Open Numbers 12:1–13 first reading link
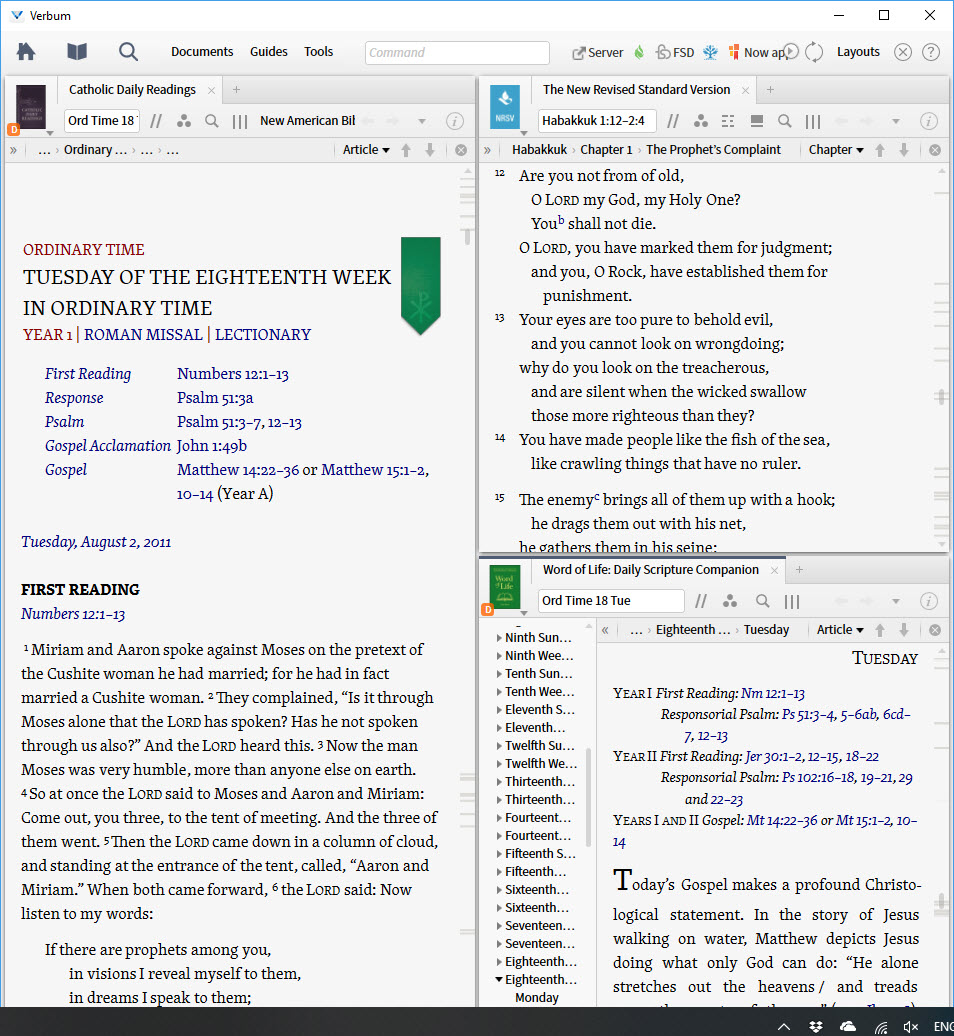 tap(233, 374)
